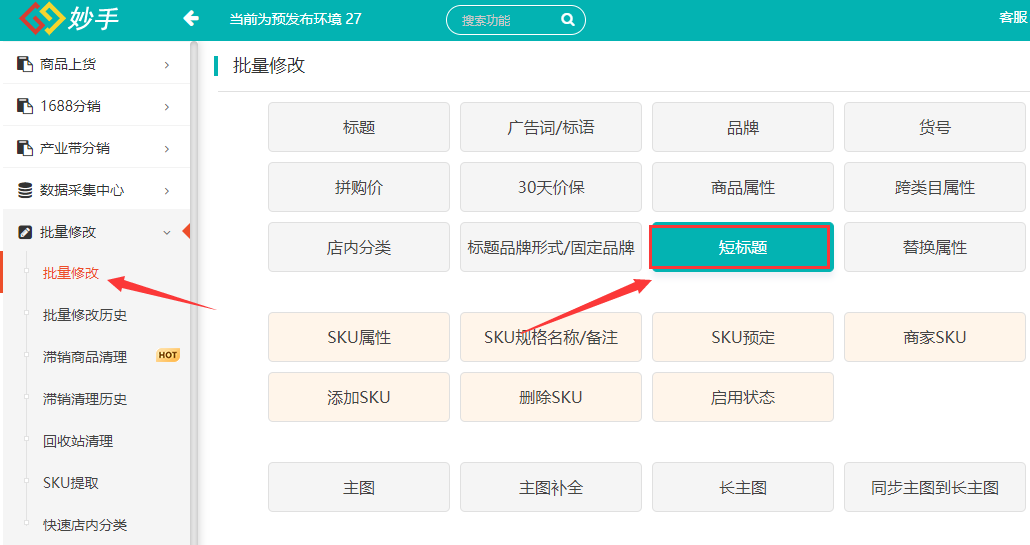This screenshot has height=545, width=1030.
Task: Click the 妙手 logo icon
Action: coord(42,19)
